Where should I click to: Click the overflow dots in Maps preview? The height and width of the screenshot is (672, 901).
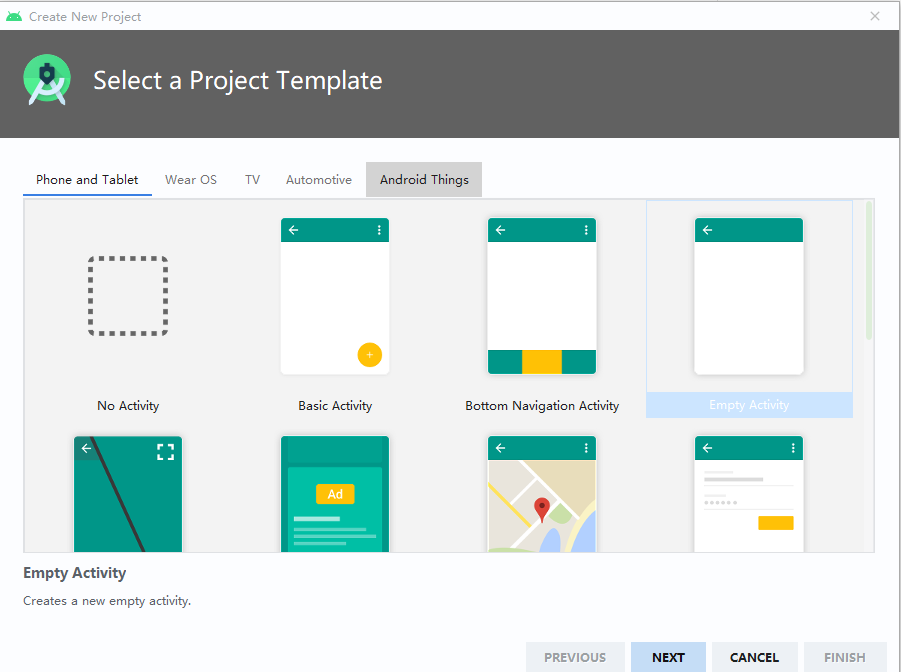coord(586,448)
